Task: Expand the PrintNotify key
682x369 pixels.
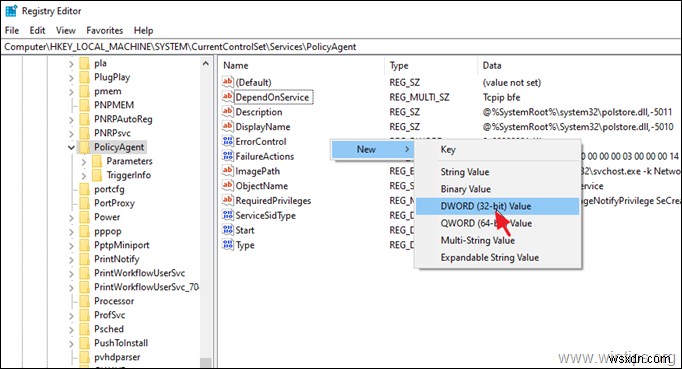Action: click(x=71, y=259)
